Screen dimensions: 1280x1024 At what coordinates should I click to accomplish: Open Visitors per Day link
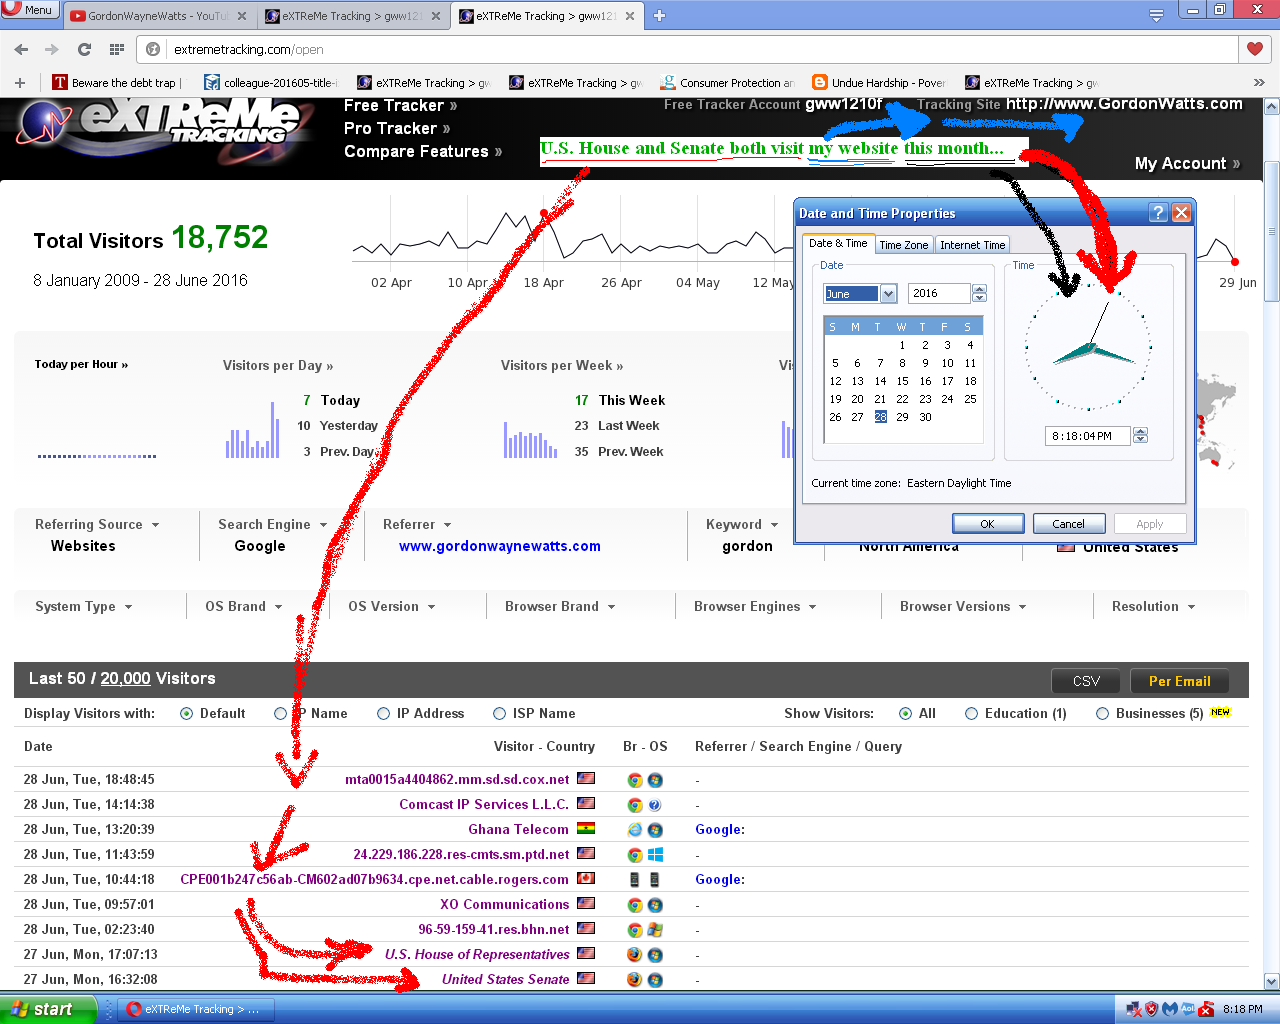point(278,366)
